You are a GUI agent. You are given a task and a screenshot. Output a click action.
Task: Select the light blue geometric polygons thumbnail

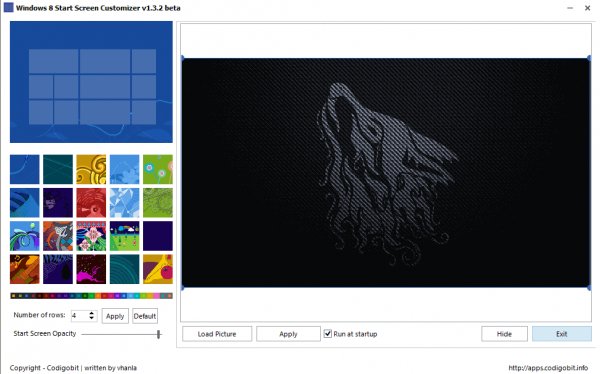pyautogui.click(x=124, y=203)
